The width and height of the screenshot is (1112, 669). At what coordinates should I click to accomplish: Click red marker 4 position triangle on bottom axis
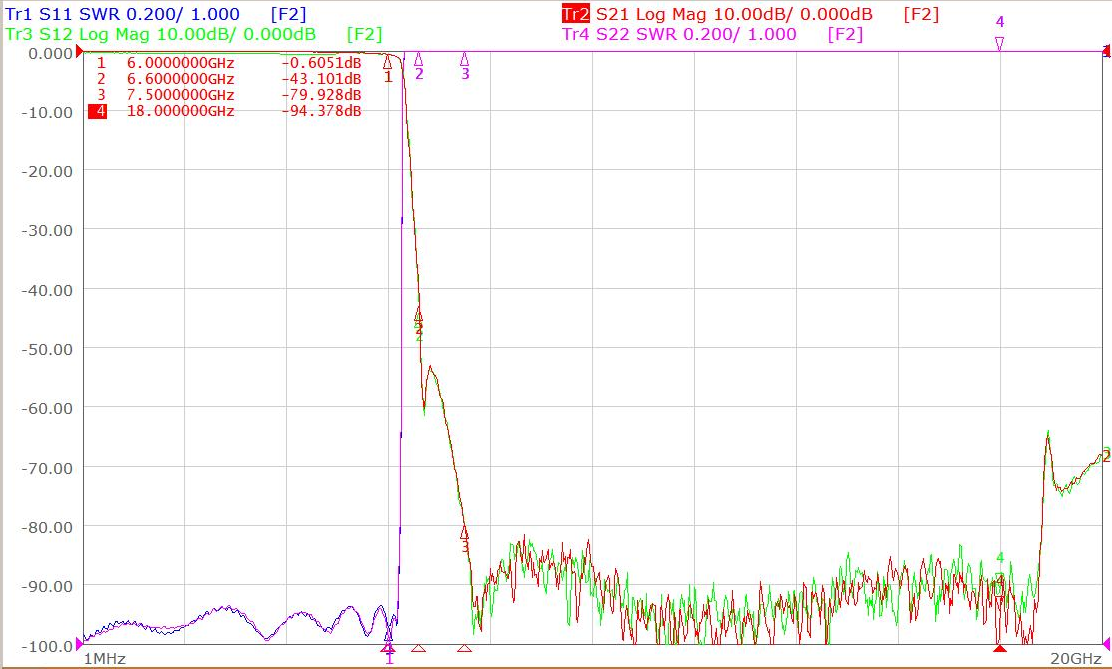coord(999,648)
